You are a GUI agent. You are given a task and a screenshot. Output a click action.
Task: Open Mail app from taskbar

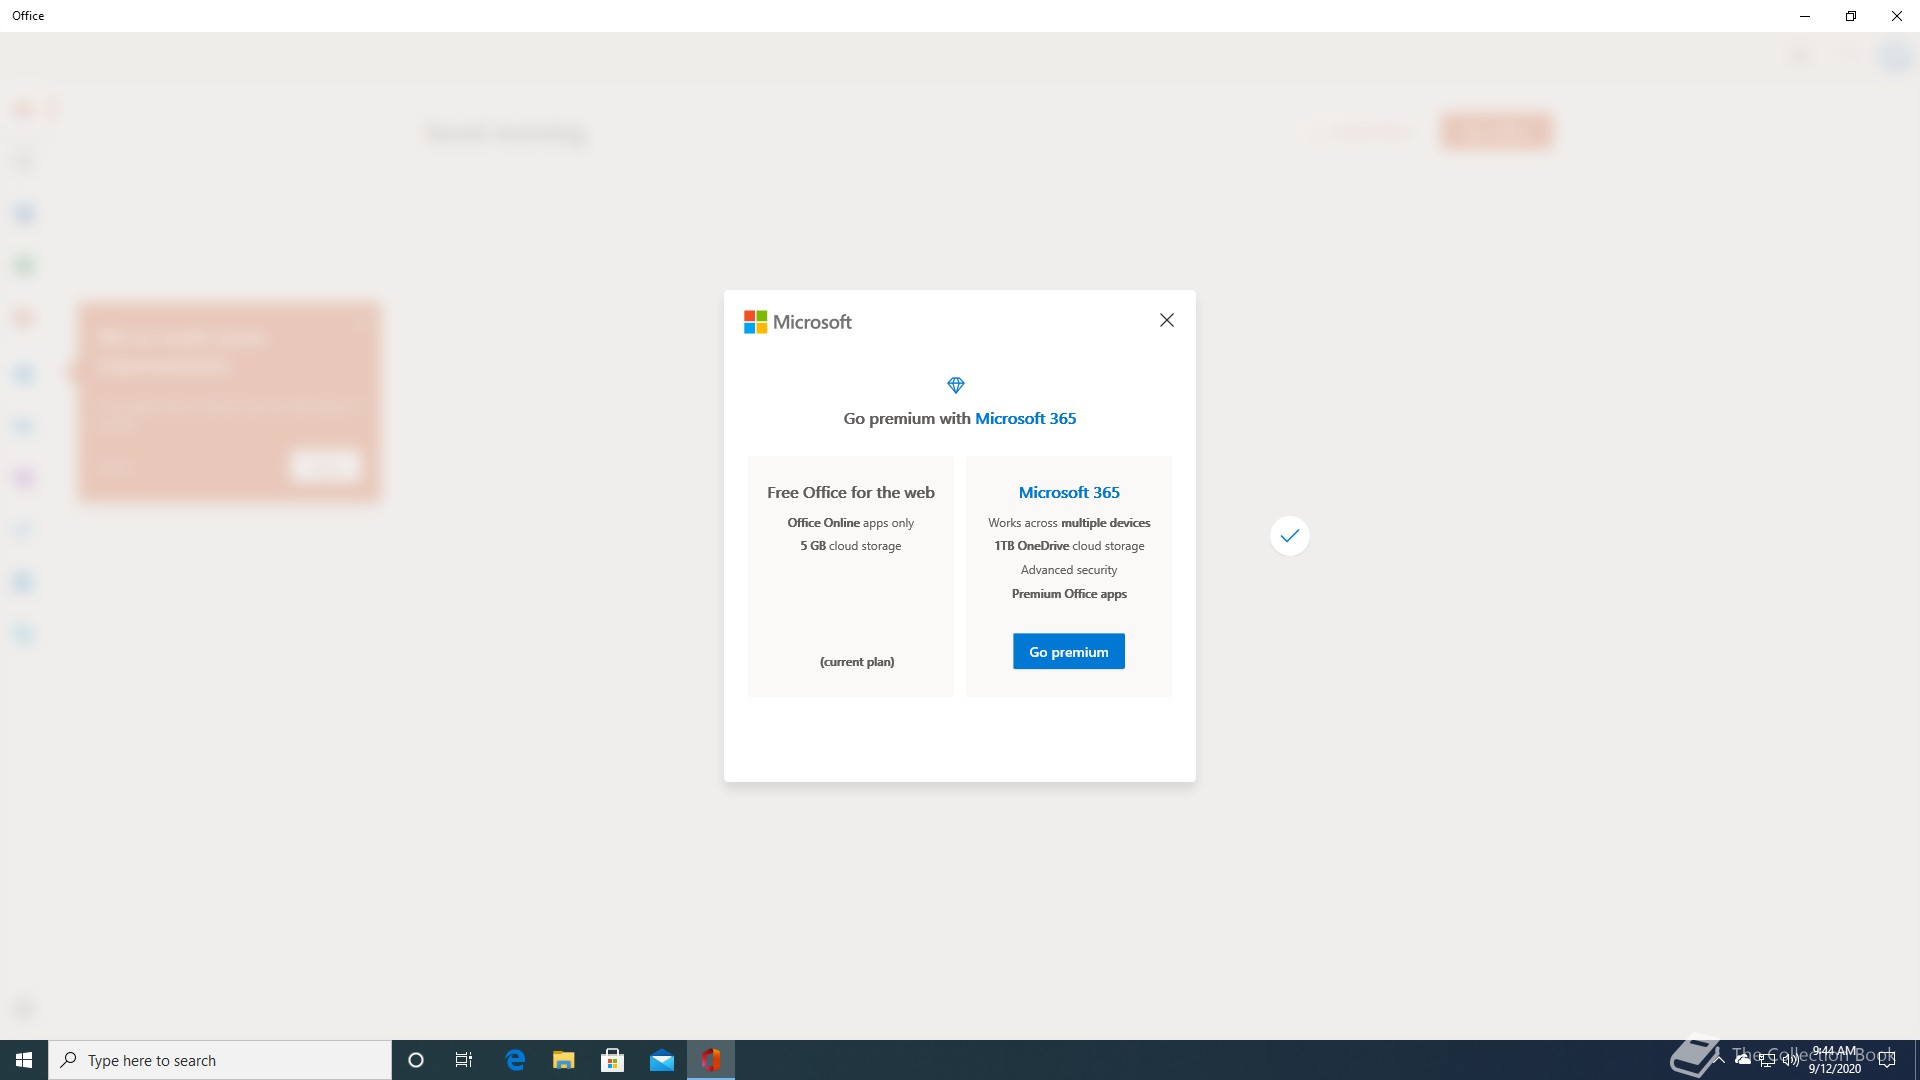[x=661, y=1060]
